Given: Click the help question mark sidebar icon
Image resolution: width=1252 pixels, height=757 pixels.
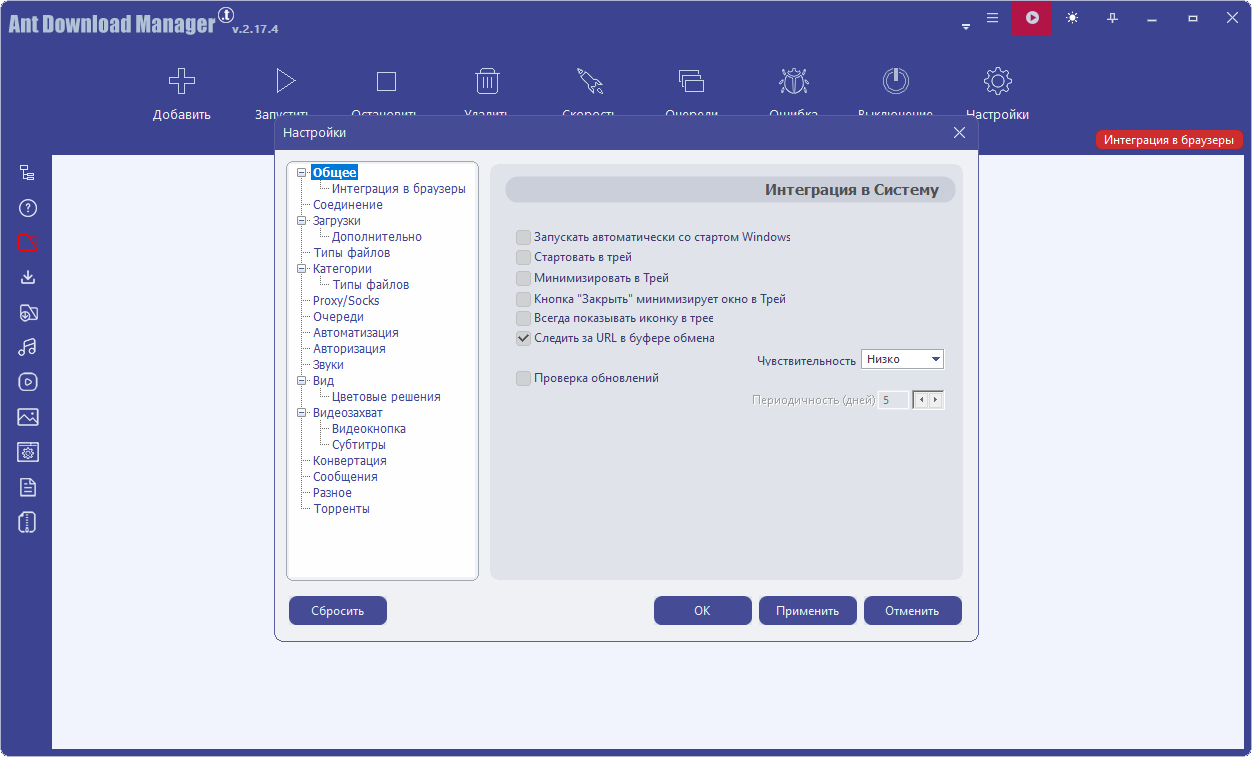Looking at the screenshot, I should click(28, 208).
